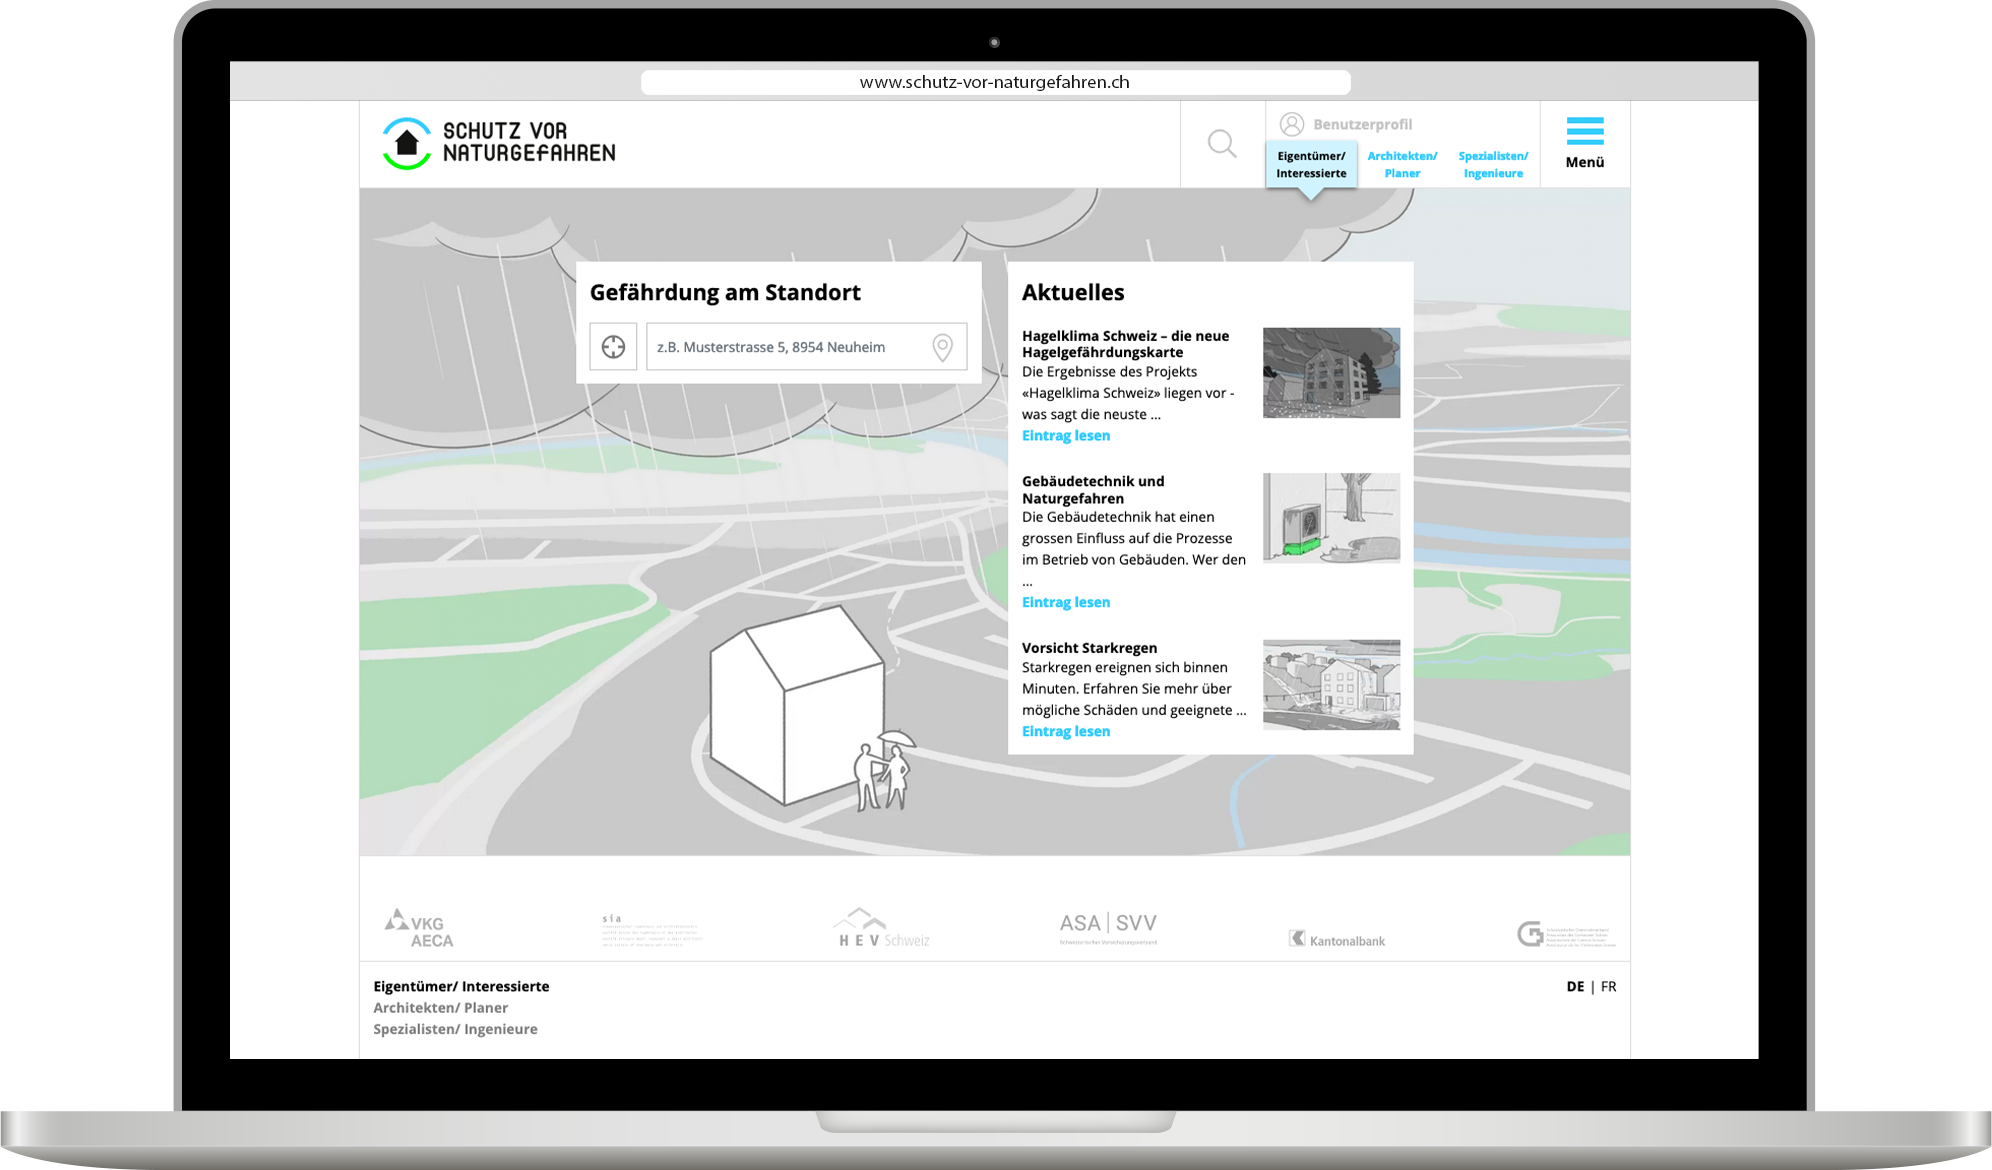Switch to the Architekten/Planer tab
The image size is (1992, 1170).
coord(1402,164)
